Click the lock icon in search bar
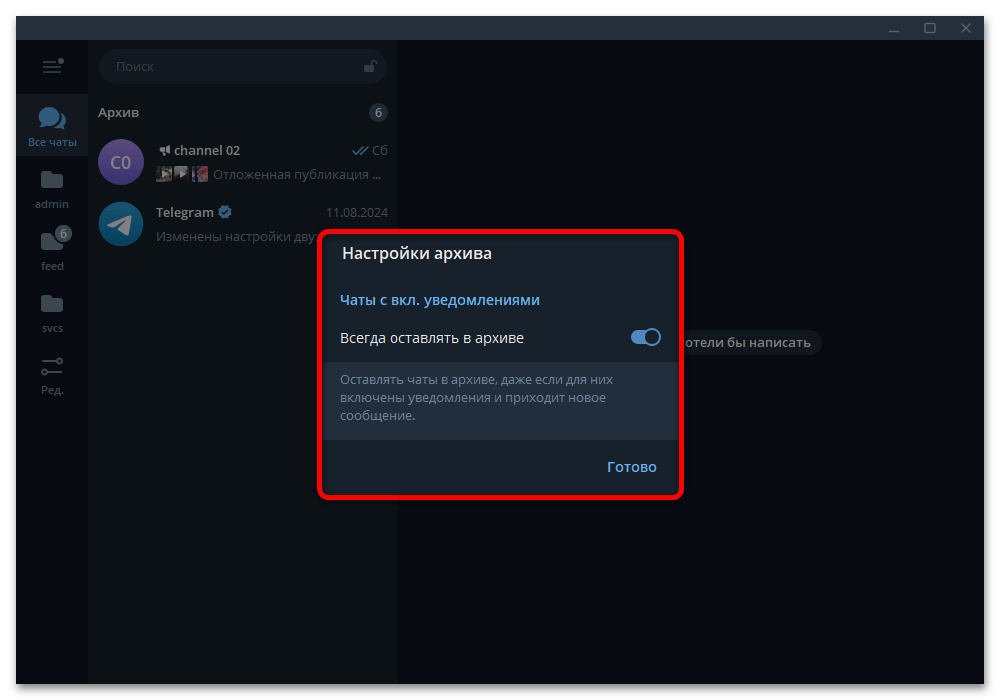 pos(370,66)
